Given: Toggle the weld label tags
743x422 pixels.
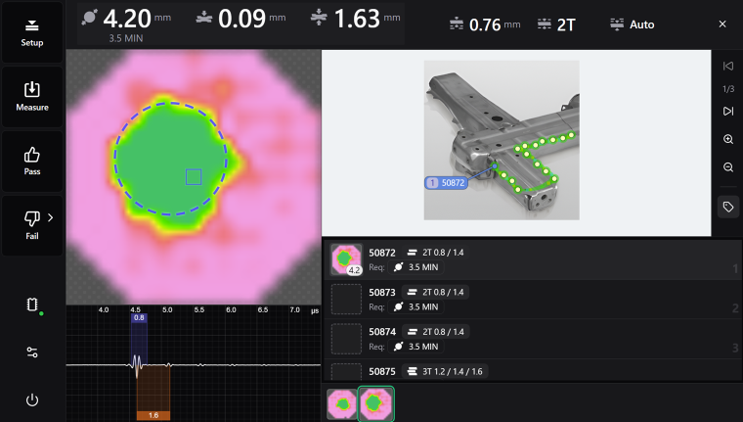Looking at the screenshot, I should [728, 207].
